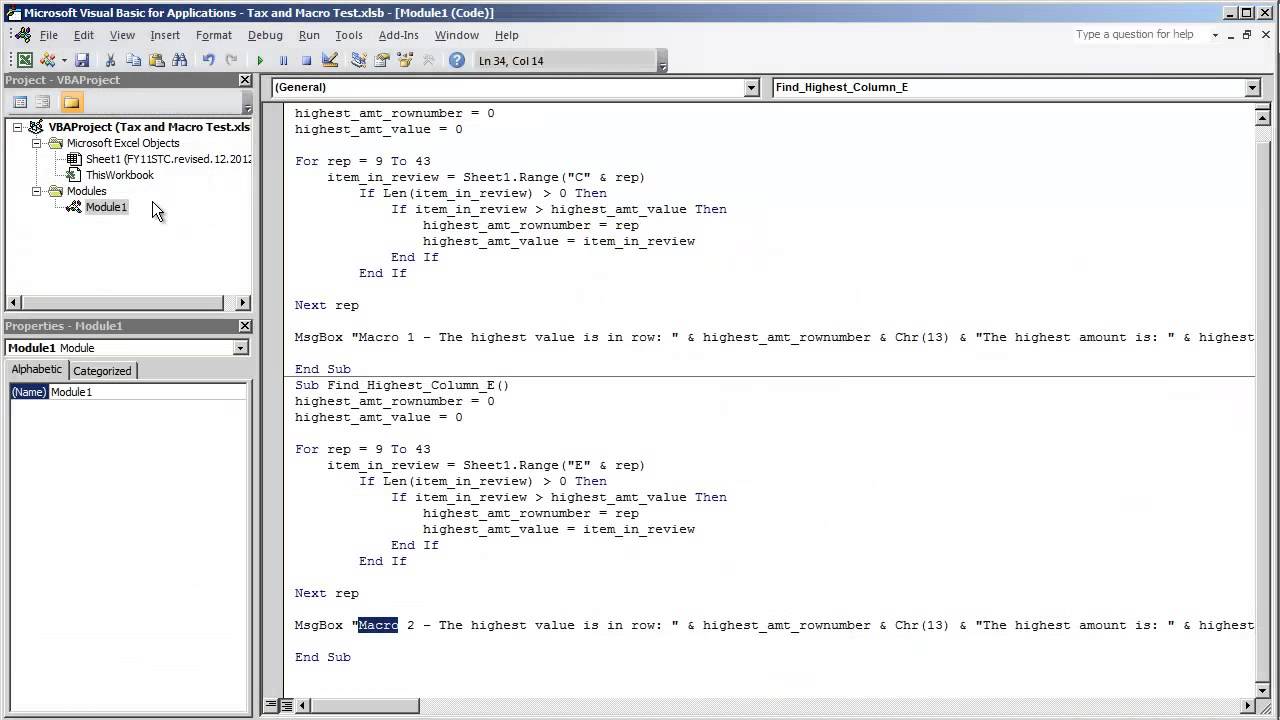Open the Window menu

click(x=456, y=35)
